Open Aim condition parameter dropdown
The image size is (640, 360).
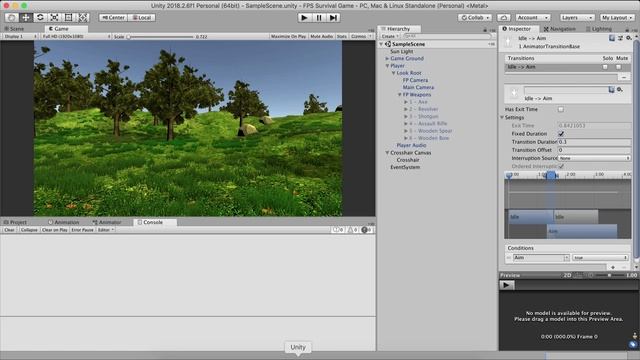(541, 258)
